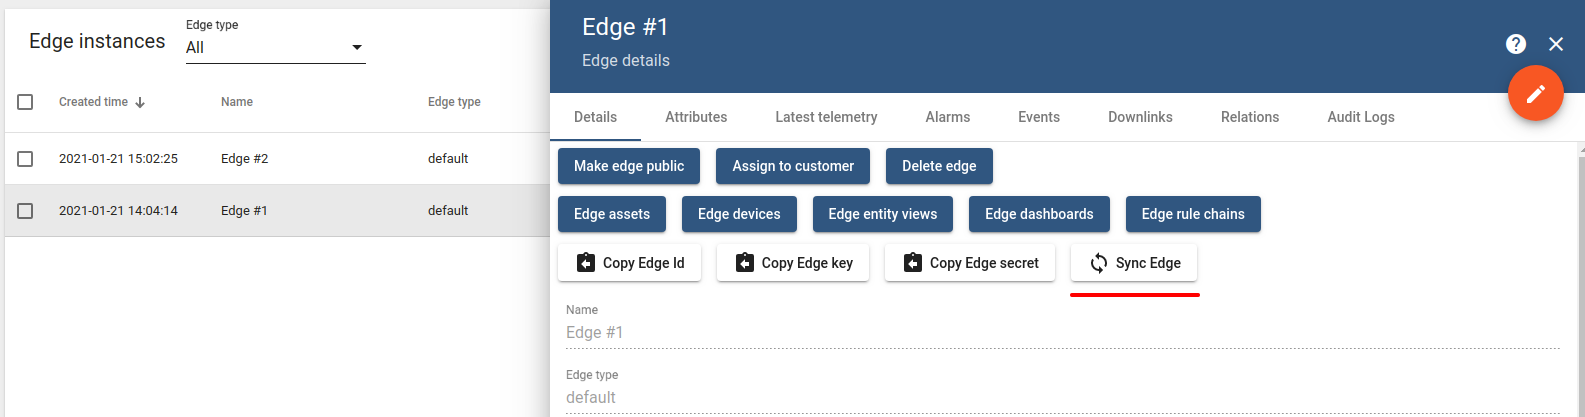Close the Edge details panel
The height and width of the screenshot is (417, 1585).
click(x=1555, y=44)
